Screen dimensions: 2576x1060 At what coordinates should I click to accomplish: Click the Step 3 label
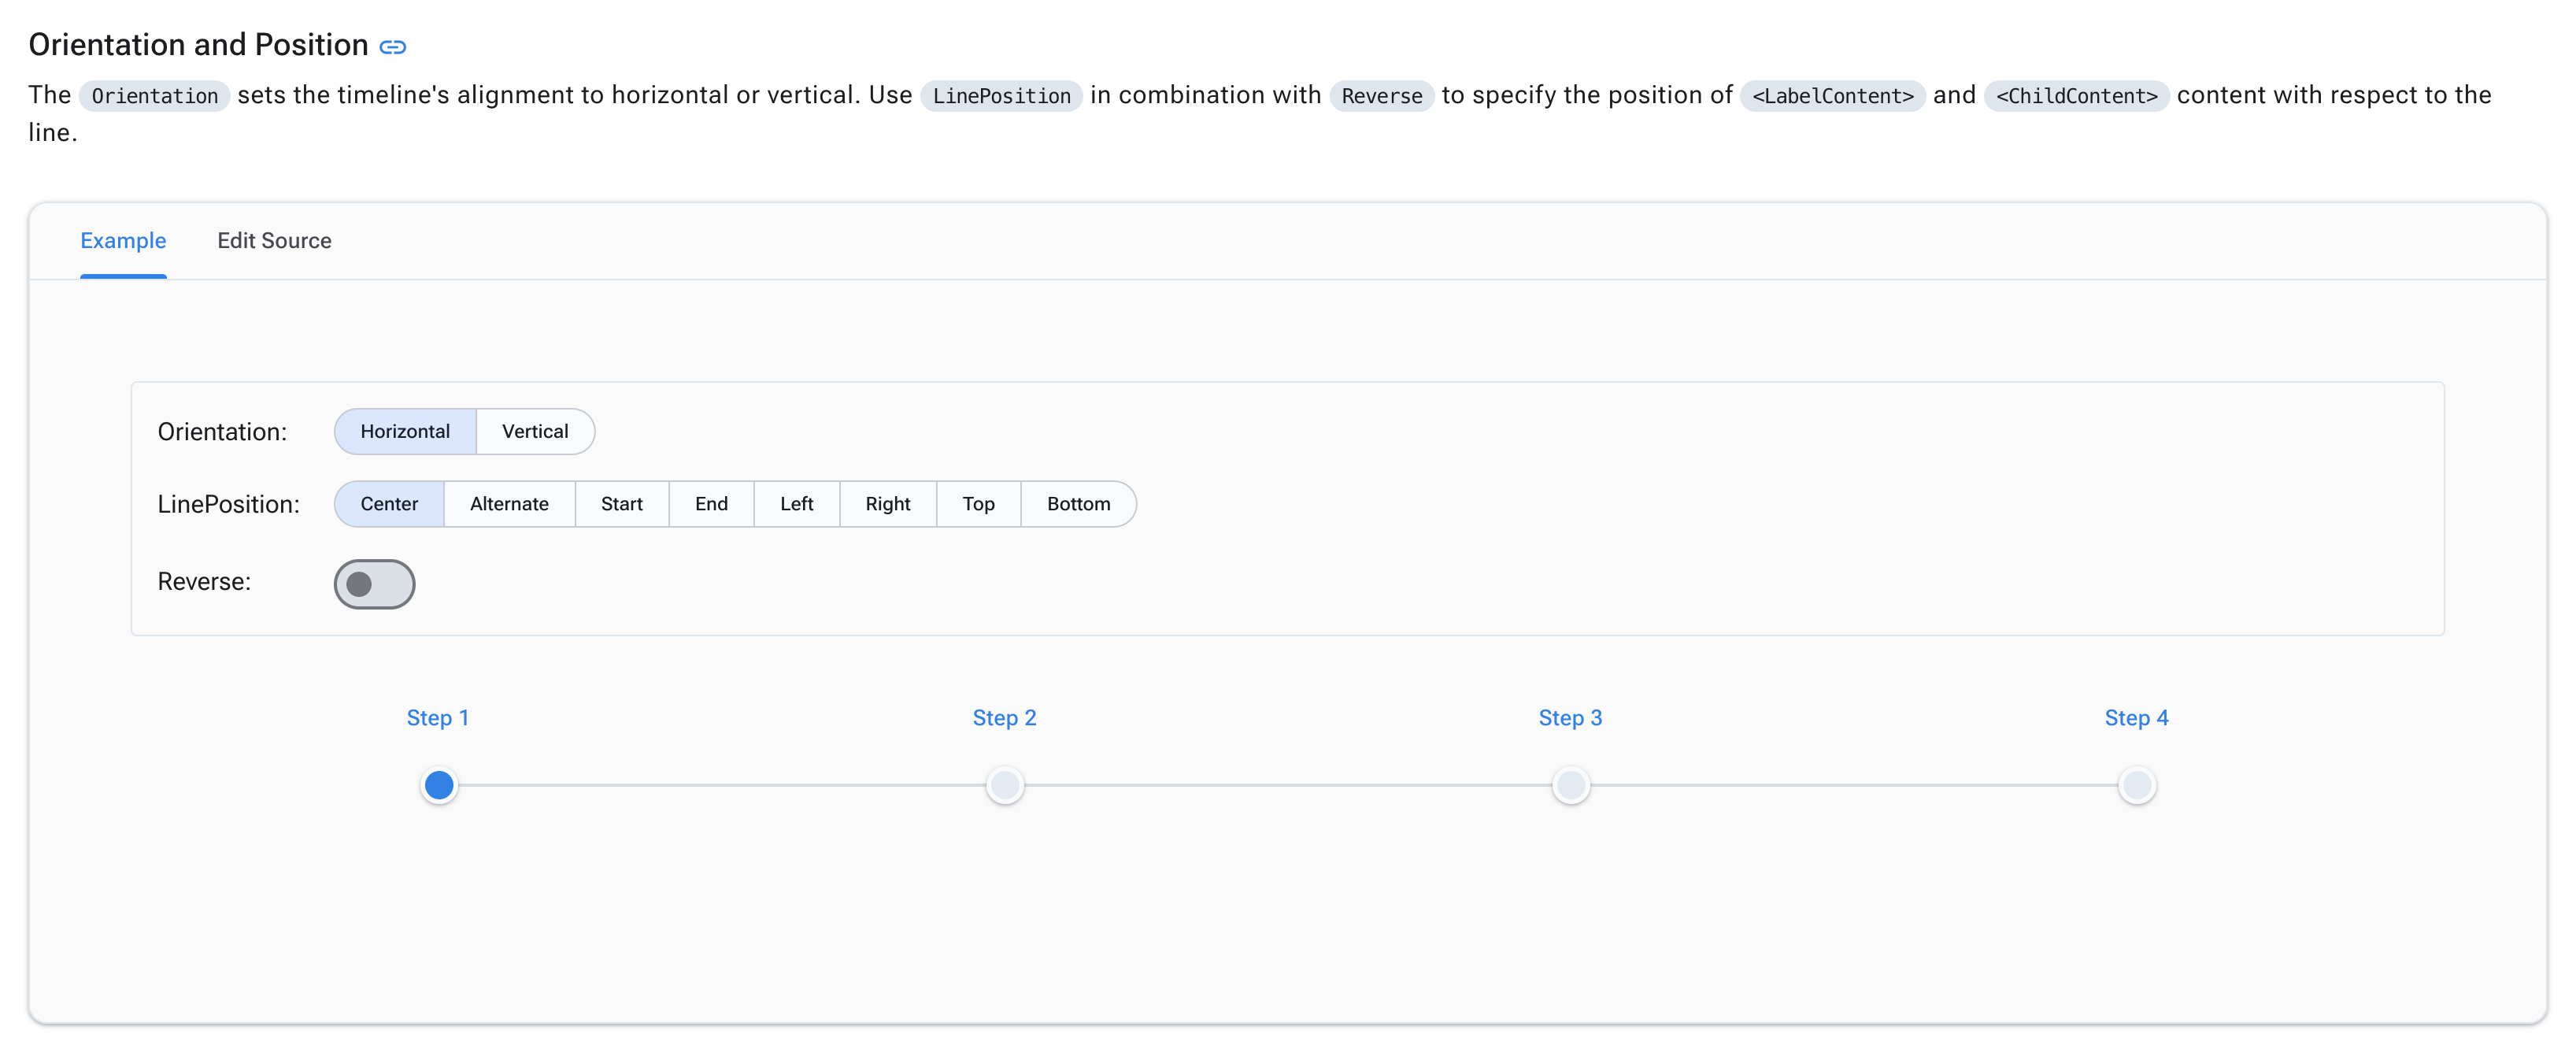coord(1571,718)
